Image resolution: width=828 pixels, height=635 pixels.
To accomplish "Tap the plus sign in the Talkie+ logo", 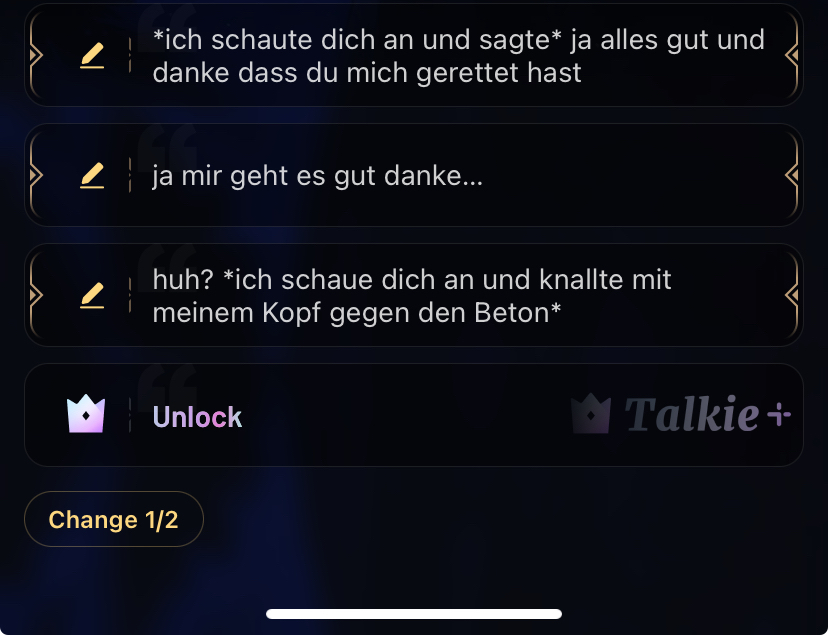I will [779, 415].
